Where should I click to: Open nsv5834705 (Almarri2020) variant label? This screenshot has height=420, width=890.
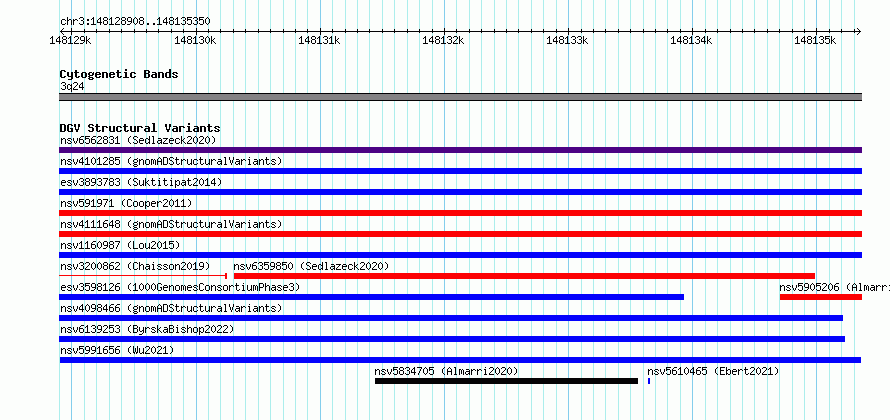pyautogui.click(x=446, y=371)
